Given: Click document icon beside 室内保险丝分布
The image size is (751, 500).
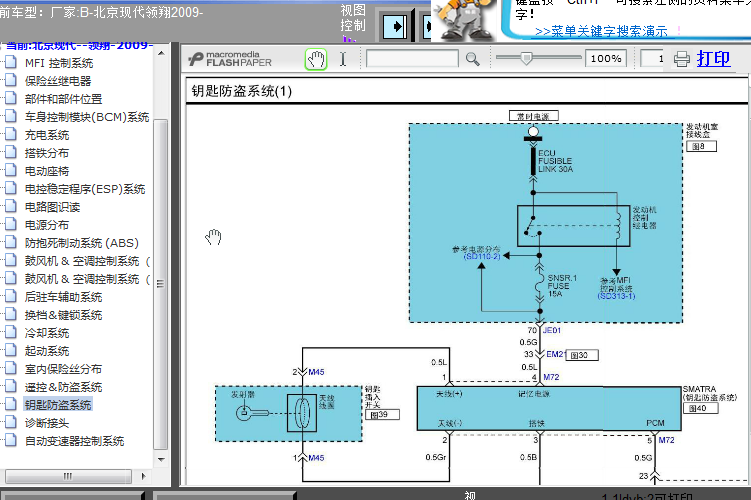Looking at the screenshot, I should (11, 369).
